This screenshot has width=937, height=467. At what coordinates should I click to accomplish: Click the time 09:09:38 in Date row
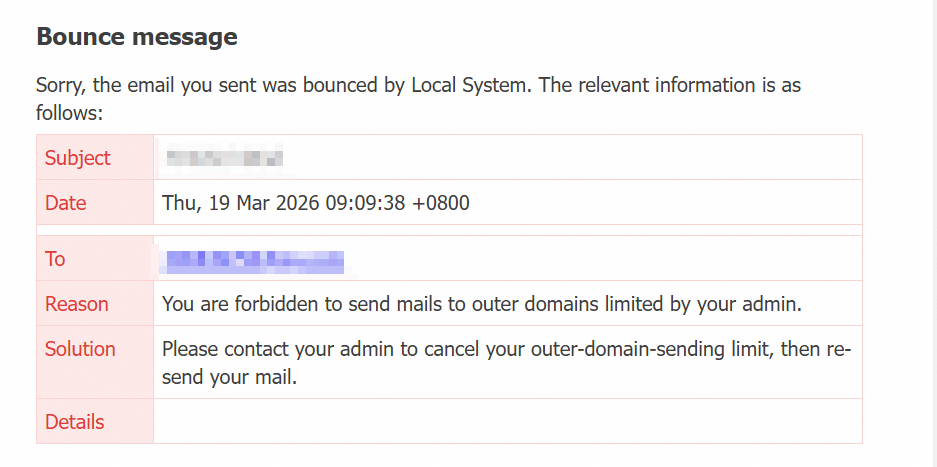[x=366, y=203]
